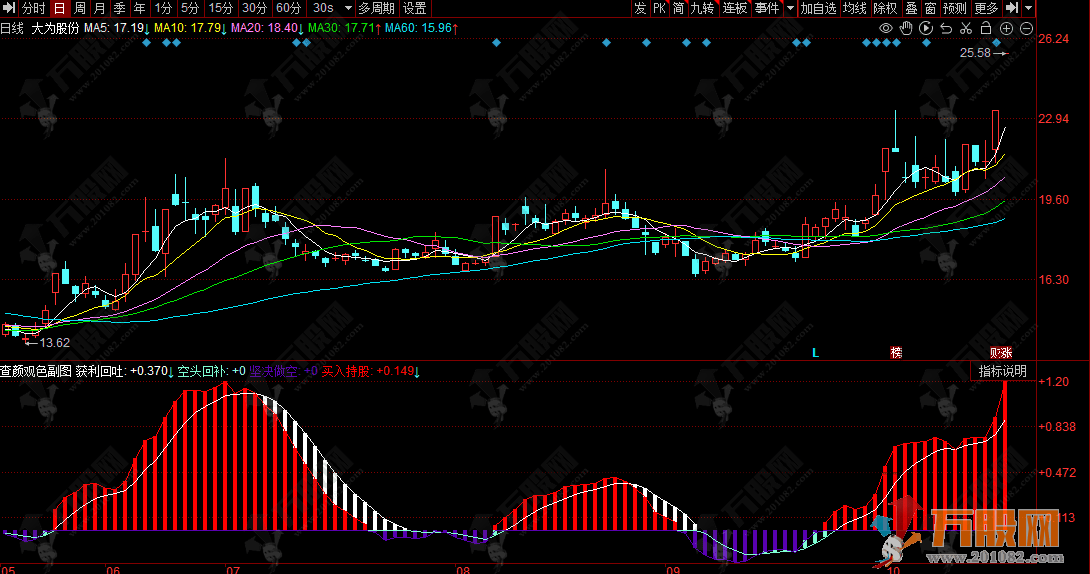Click the collapse arrow icon at top-left
The height and width of the screenshot is (574, 1090).
[x=10, y=8]
